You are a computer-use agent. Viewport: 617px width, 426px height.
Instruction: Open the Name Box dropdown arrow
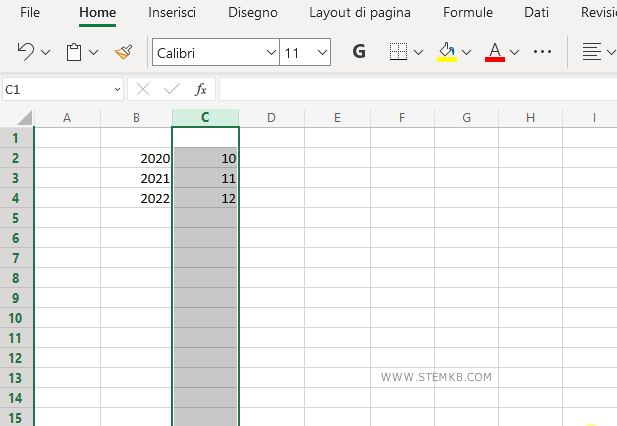pos(117,89)
